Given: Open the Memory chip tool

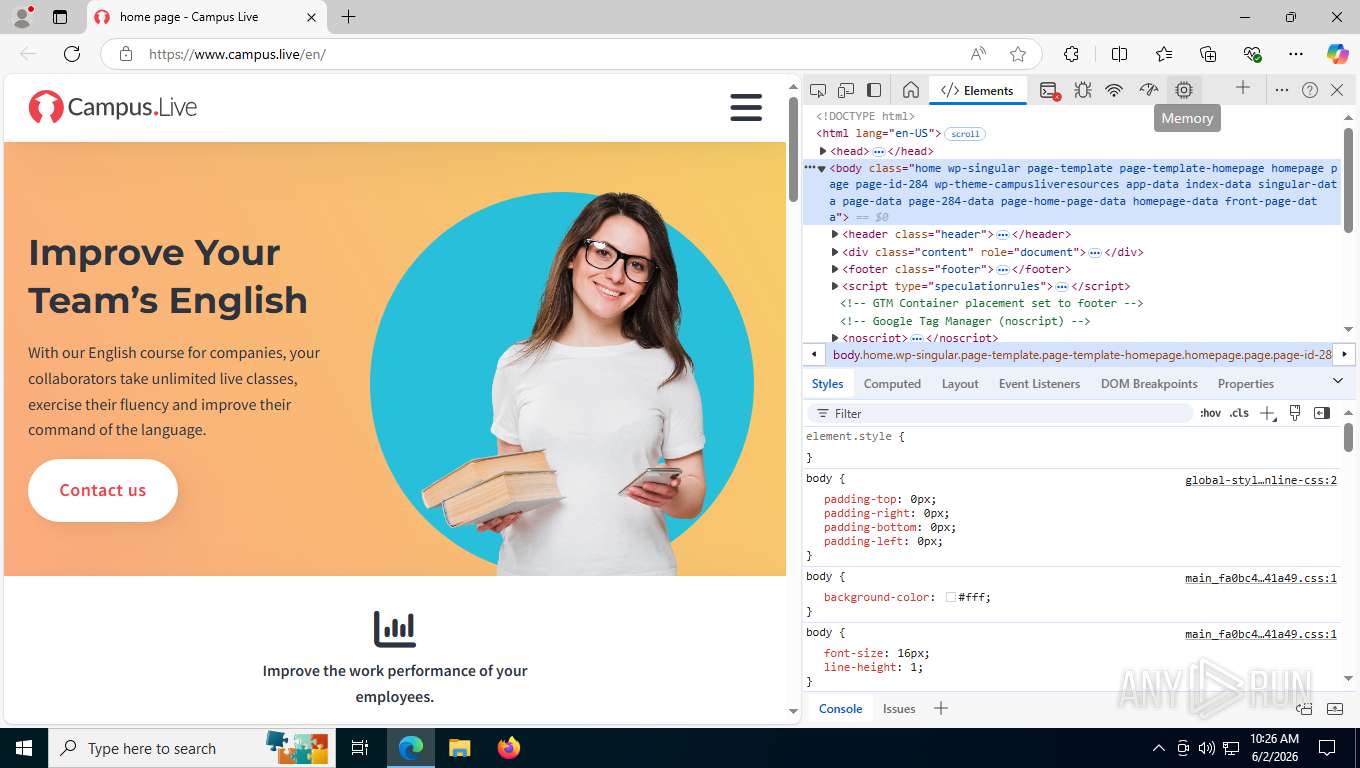Looking at the screenshot, I should 1184,90.
